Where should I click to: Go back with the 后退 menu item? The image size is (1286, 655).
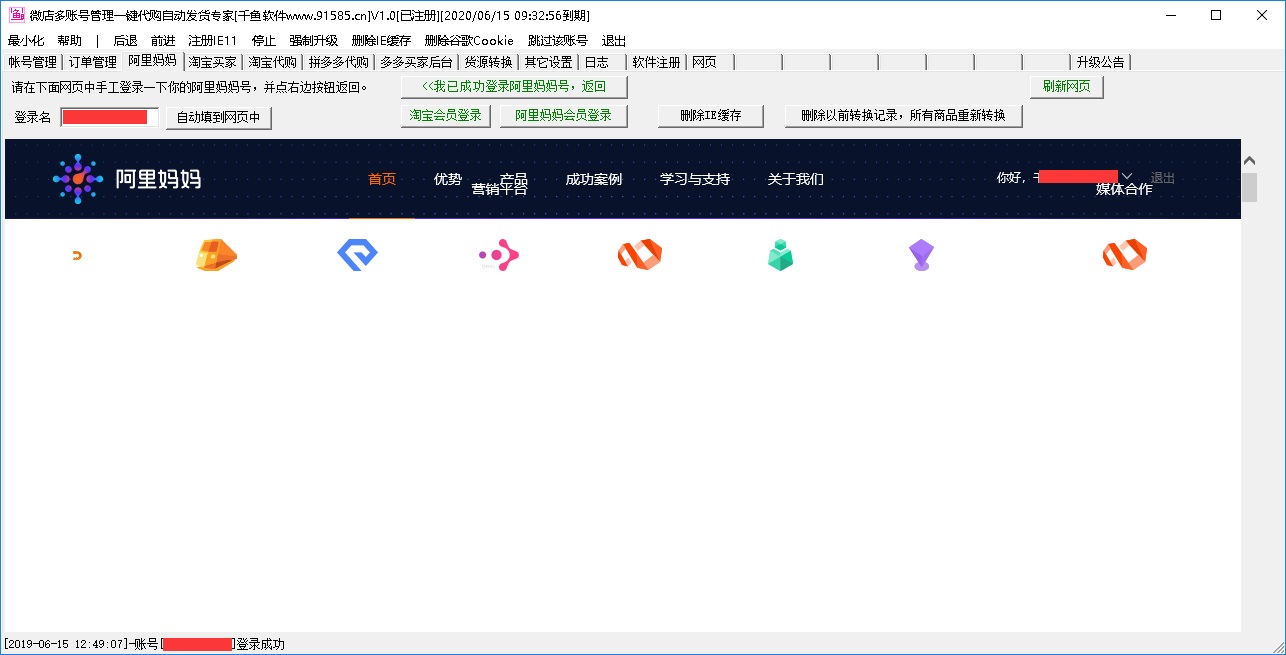point(125,41)
